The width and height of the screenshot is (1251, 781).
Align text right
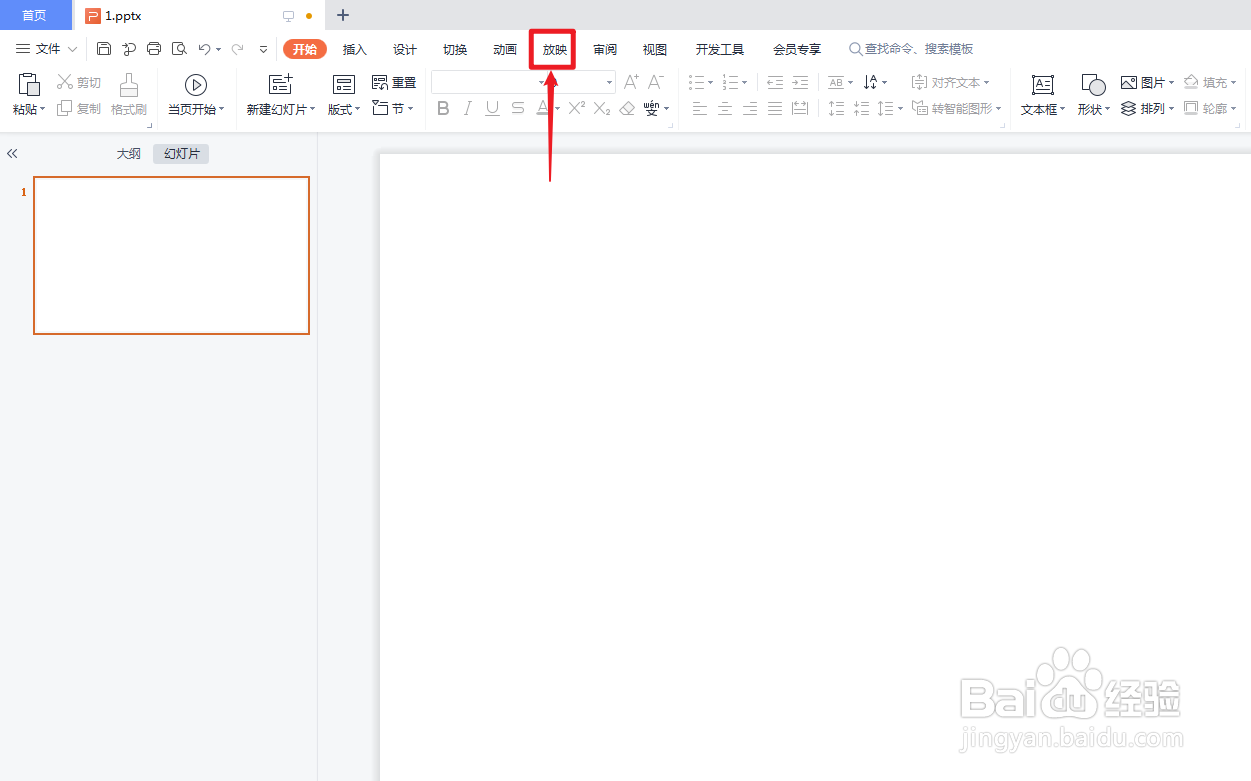pyautogui.click(x=750, y=108)
